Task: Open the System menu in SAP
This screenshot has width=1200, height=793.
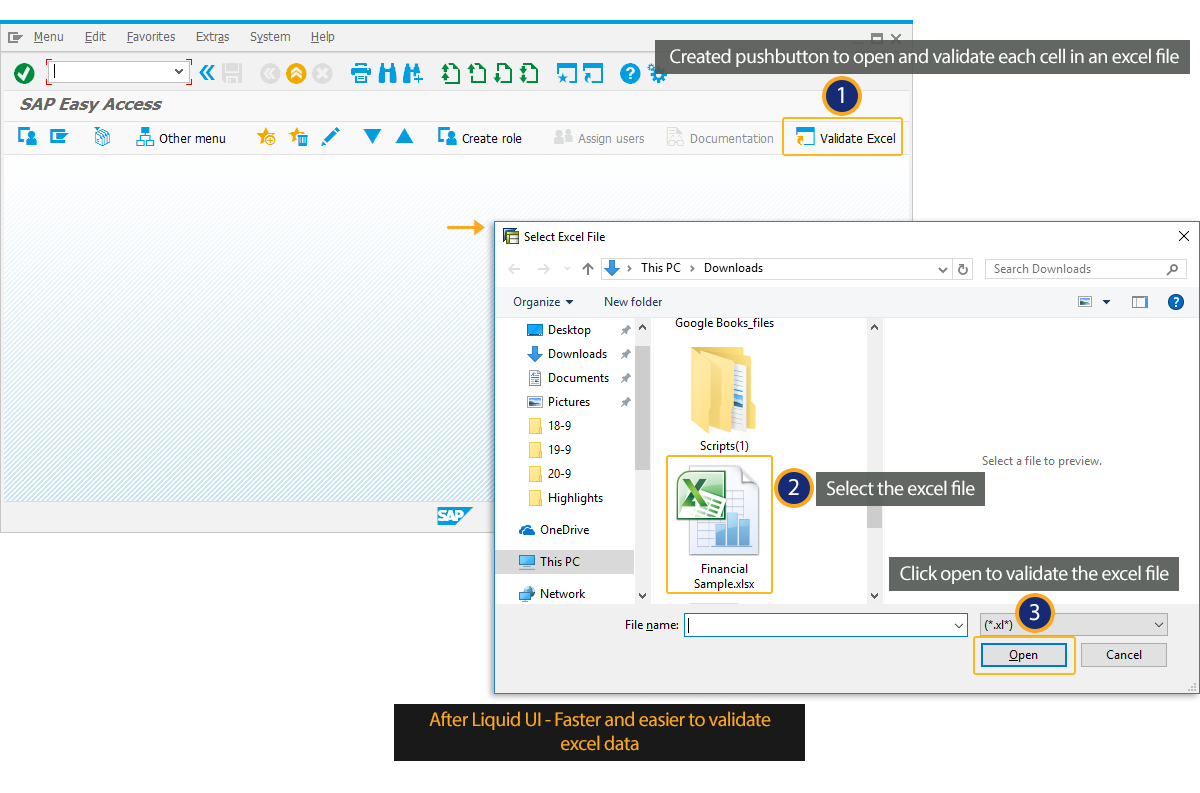Action: point(270,37)
